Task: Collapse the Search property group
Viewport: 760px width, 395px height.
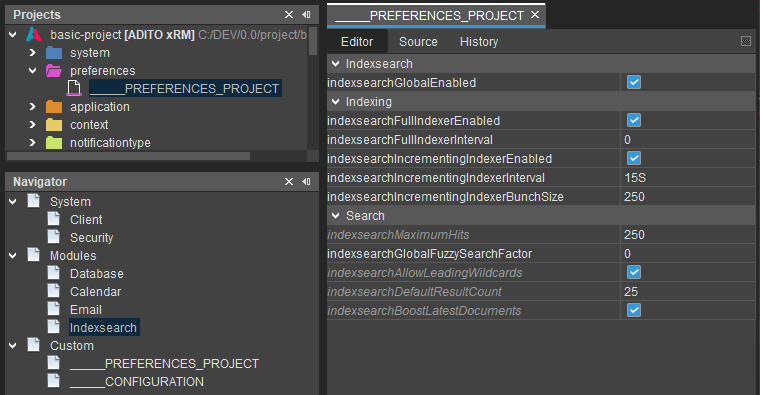Action: pyautogui.click(x=335, y=216)
